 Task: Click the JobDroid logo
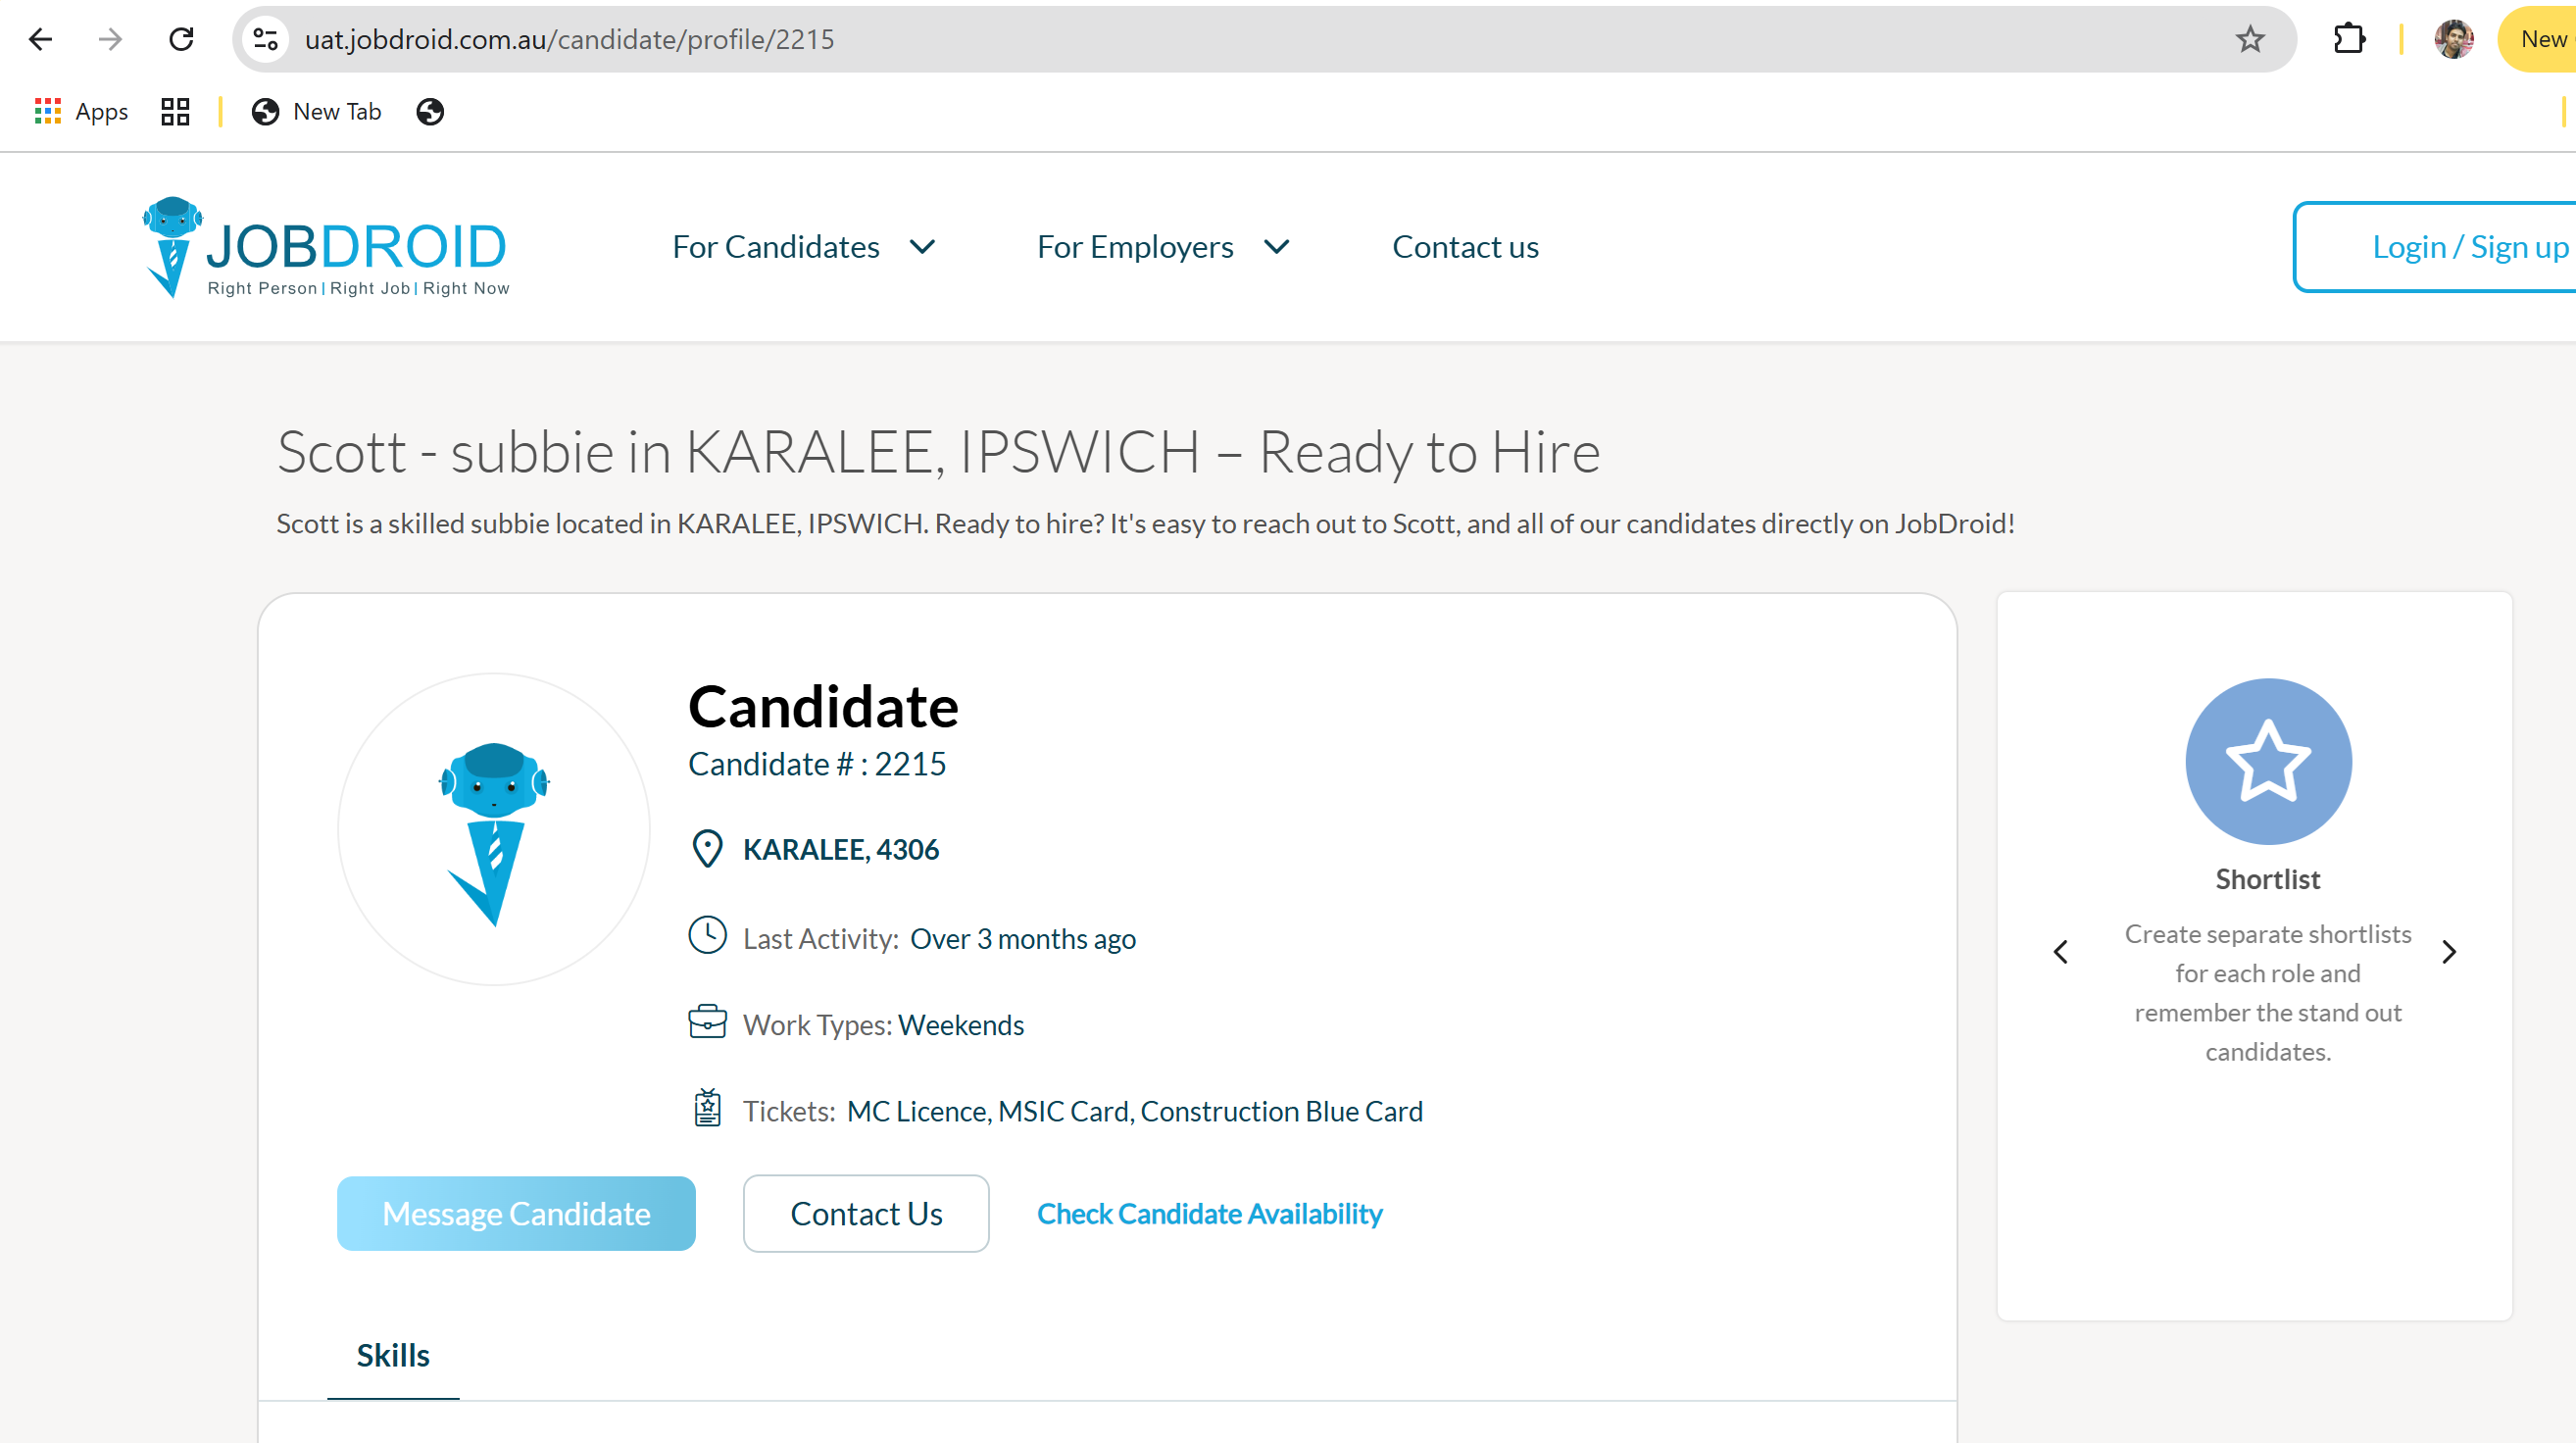(x=326, y=247)
